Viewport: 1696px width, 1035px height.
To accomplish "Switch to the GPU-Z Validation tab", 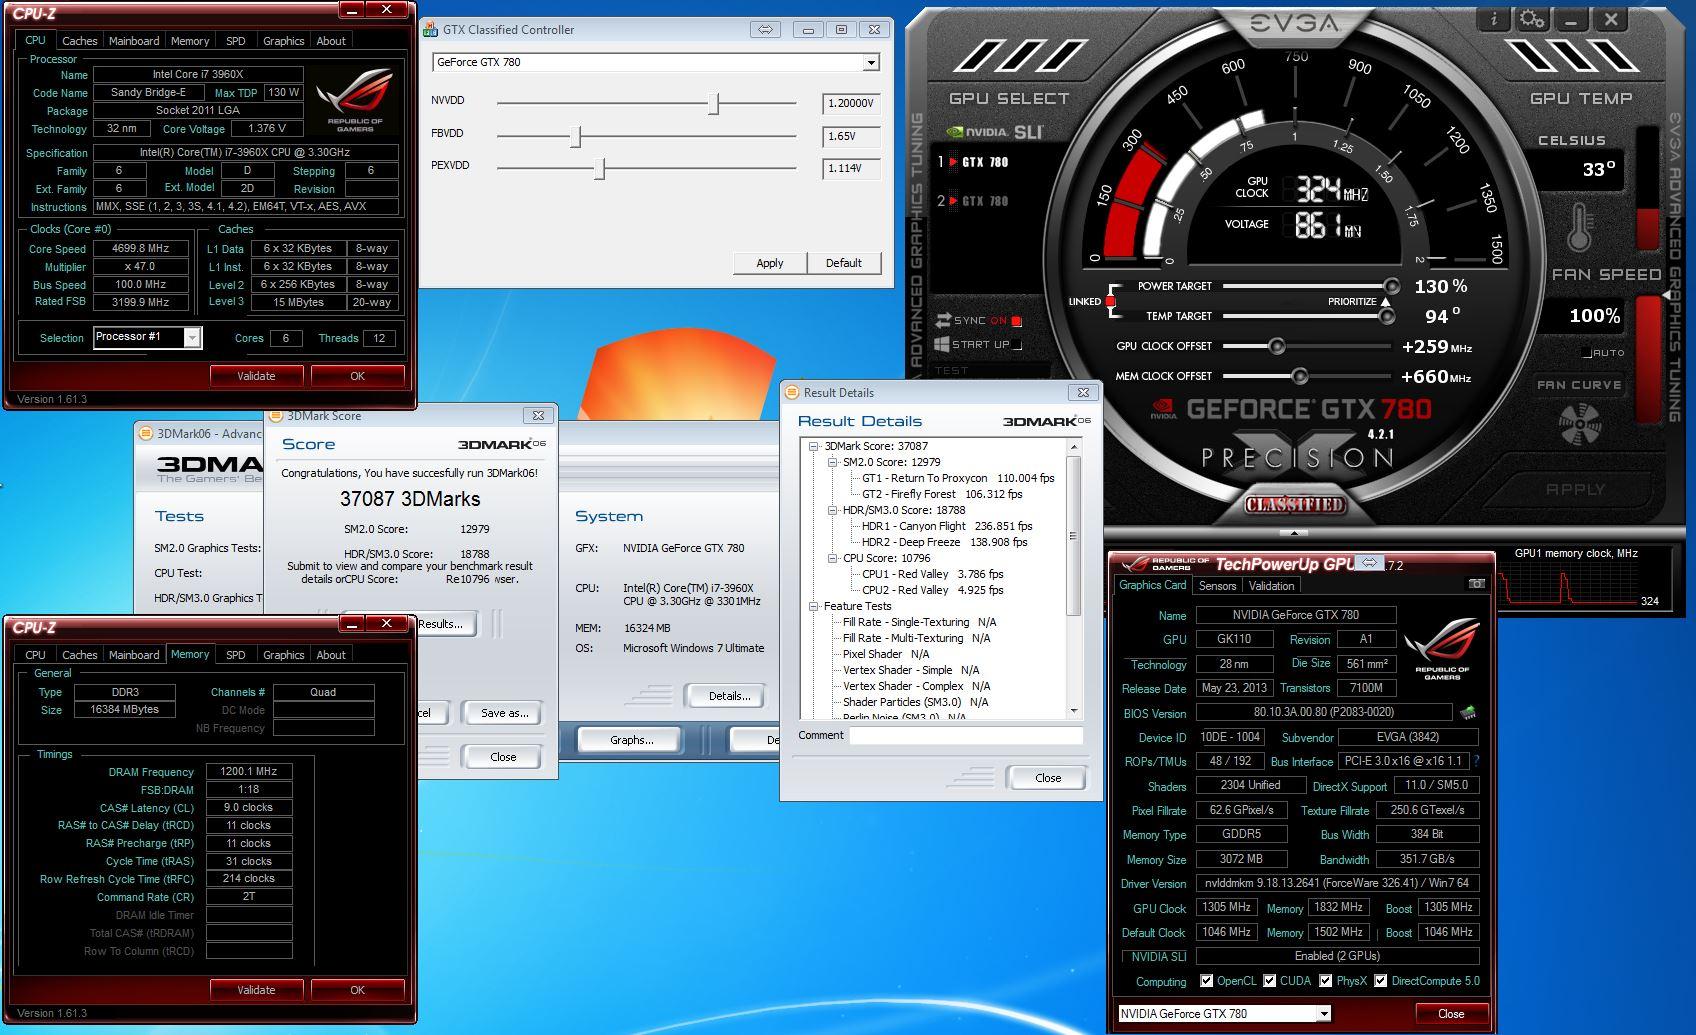I will click(x=1271, y=586).
